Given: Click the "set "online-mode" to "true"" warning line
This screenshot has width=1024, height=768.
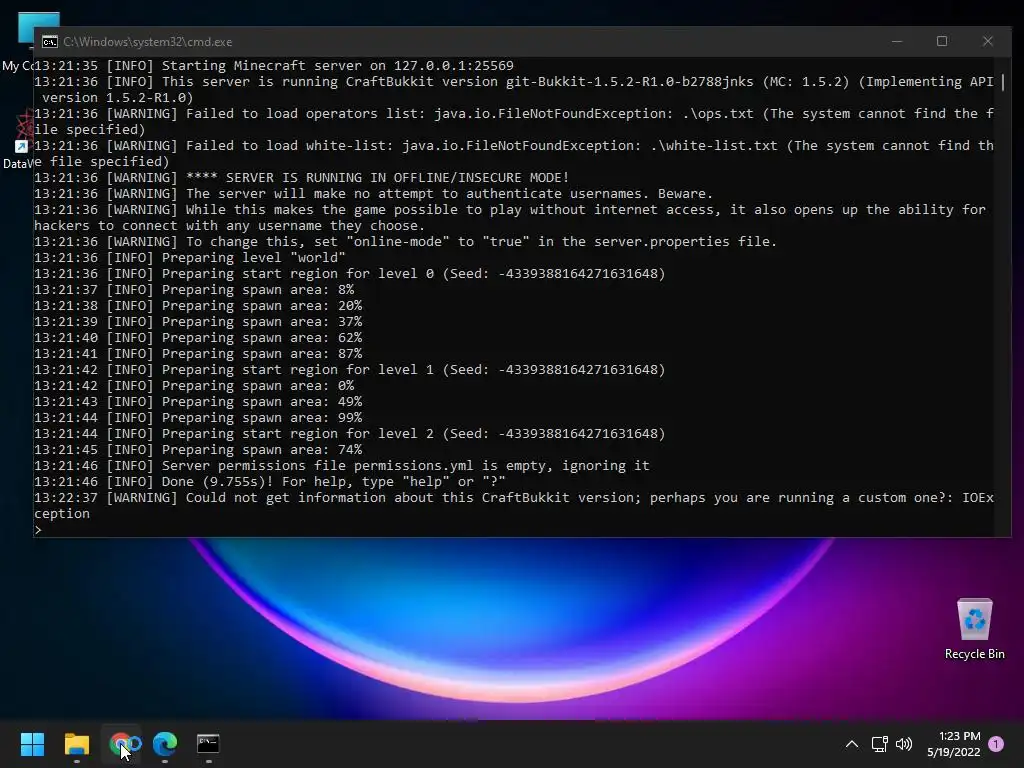Looking at the screenshot, I should [x=406, y=242].
